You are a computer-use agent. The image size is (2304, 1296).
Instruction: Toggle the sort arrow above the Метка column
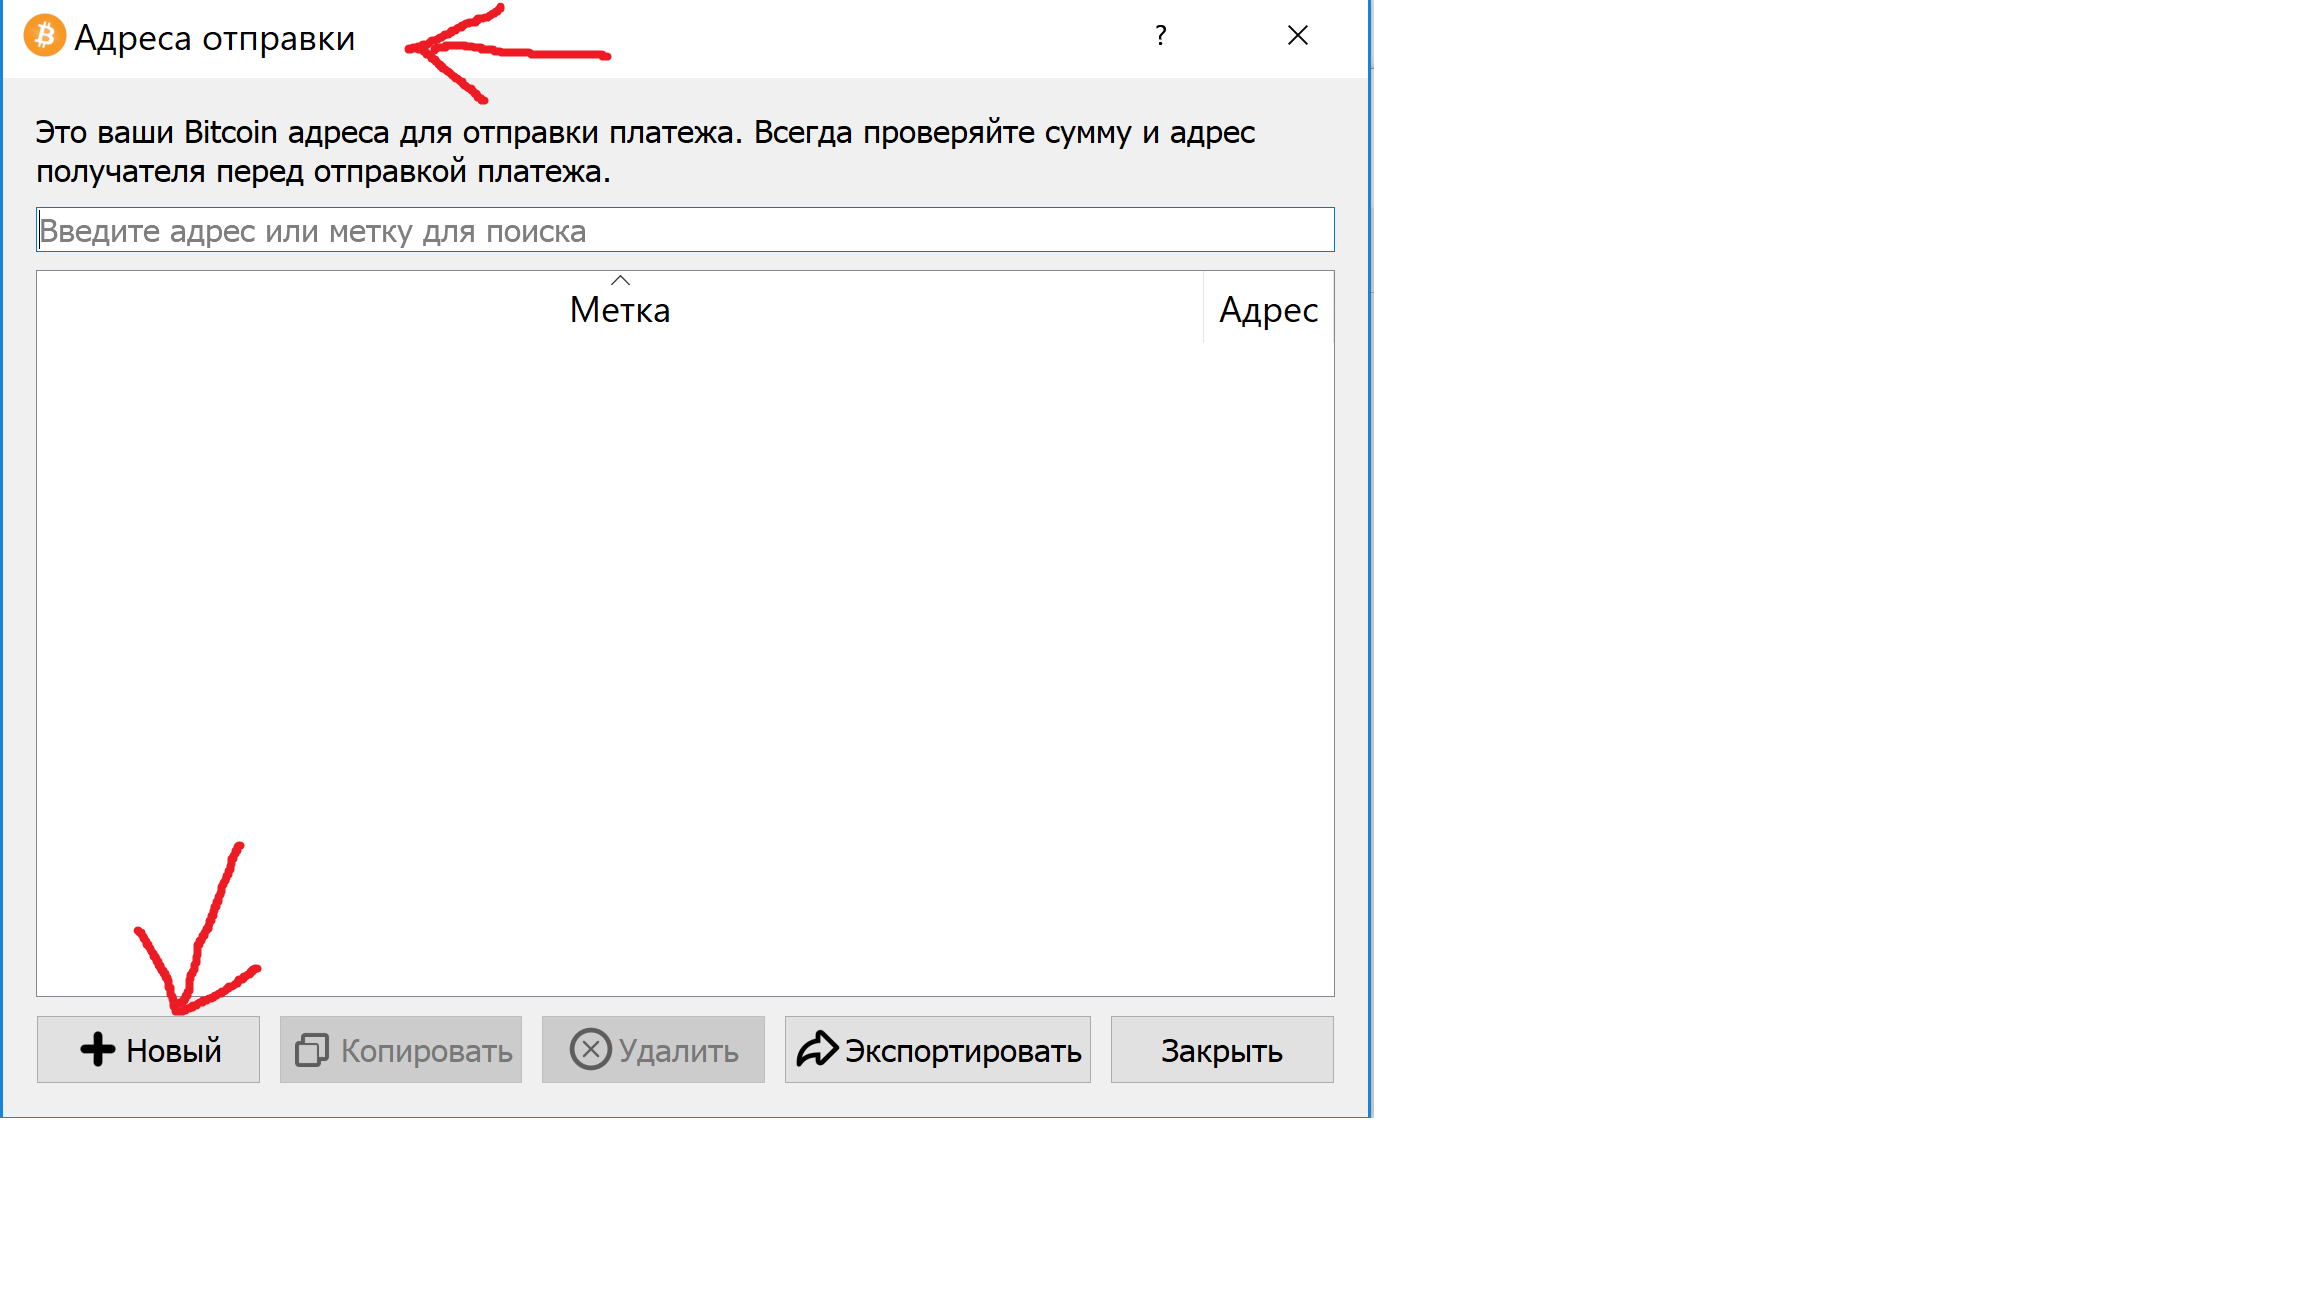620,281
